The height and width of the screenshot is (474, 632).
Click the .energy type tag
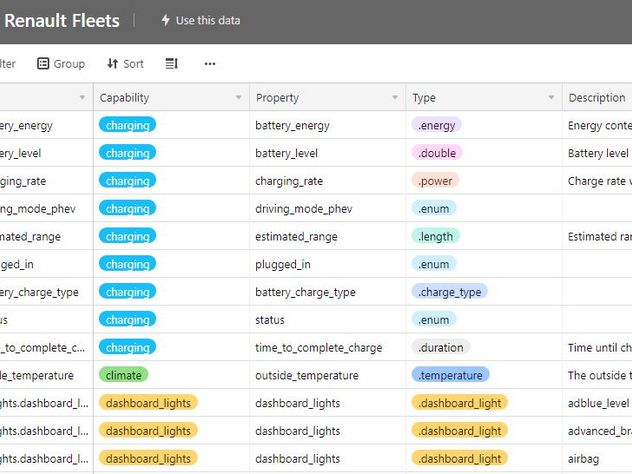pos(437,125)
